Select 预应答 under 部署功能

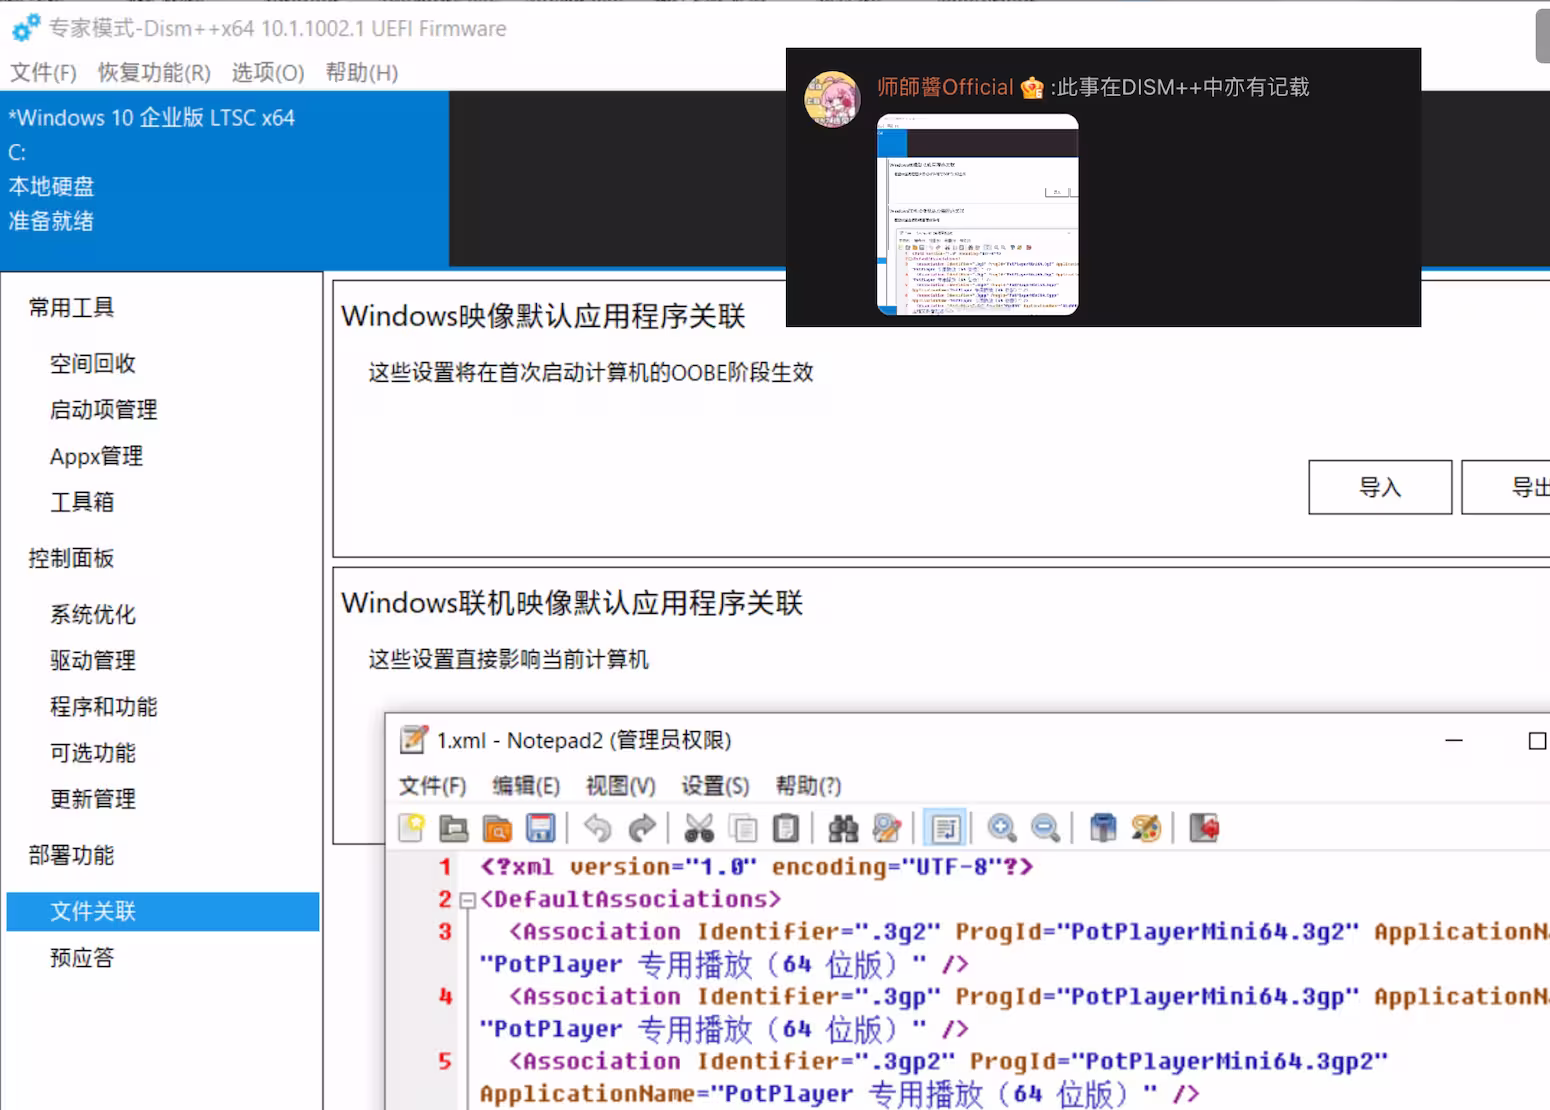[81, 957]
